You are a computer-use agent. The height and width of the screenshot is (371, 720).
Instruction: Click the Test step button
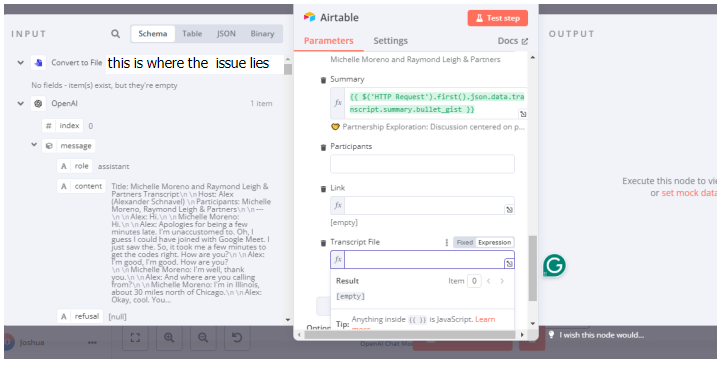click(498, 18)
